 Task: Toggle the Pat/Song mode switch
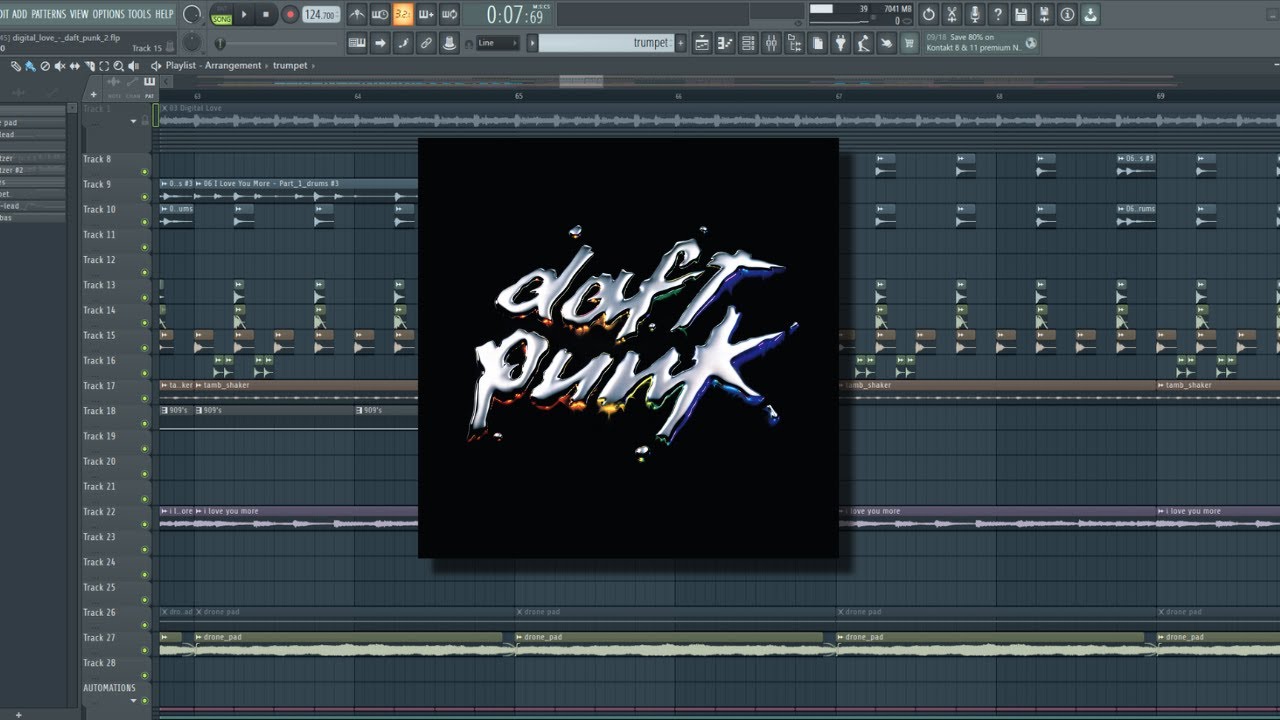tap(221, 14)
